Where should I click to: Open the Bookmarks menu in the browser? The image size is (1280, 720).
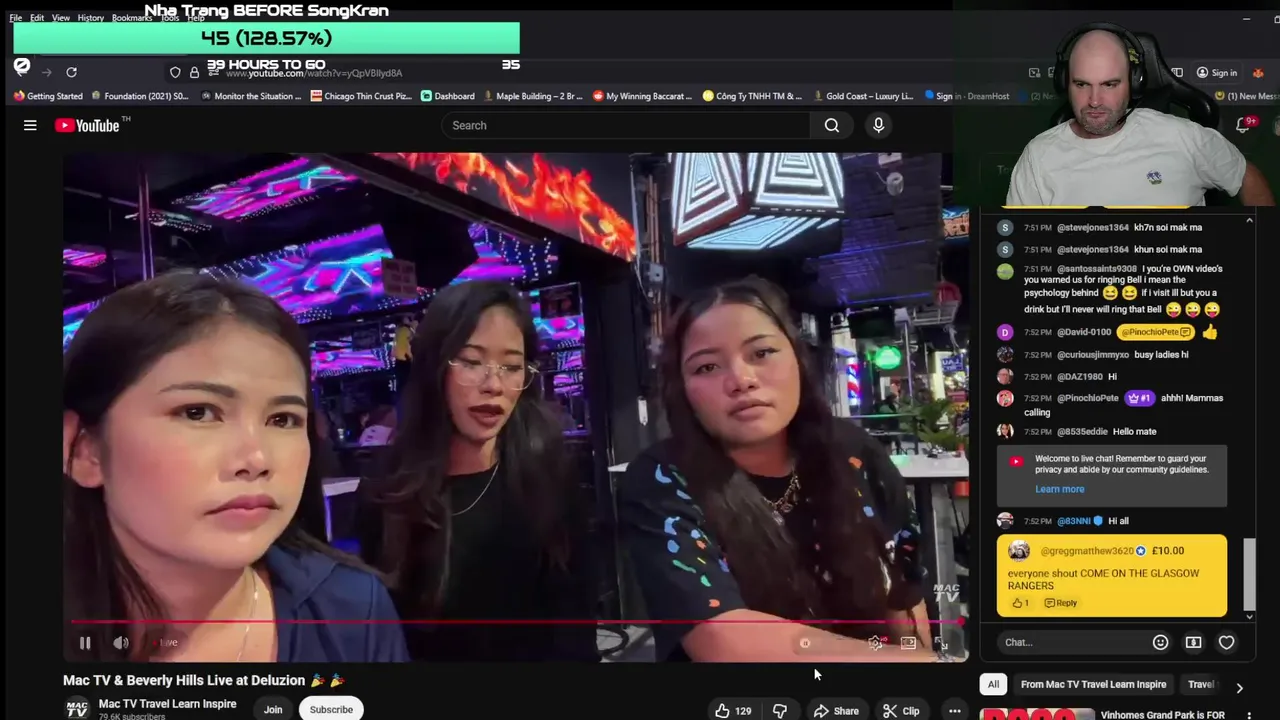click(x=132, y=18)
